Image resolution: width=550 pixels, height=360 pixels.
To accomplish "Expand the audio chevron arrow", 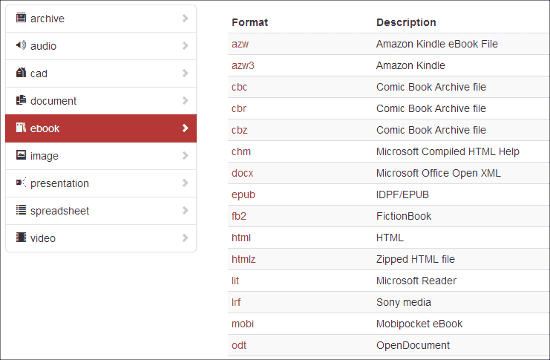I will [x=185, y=46].
